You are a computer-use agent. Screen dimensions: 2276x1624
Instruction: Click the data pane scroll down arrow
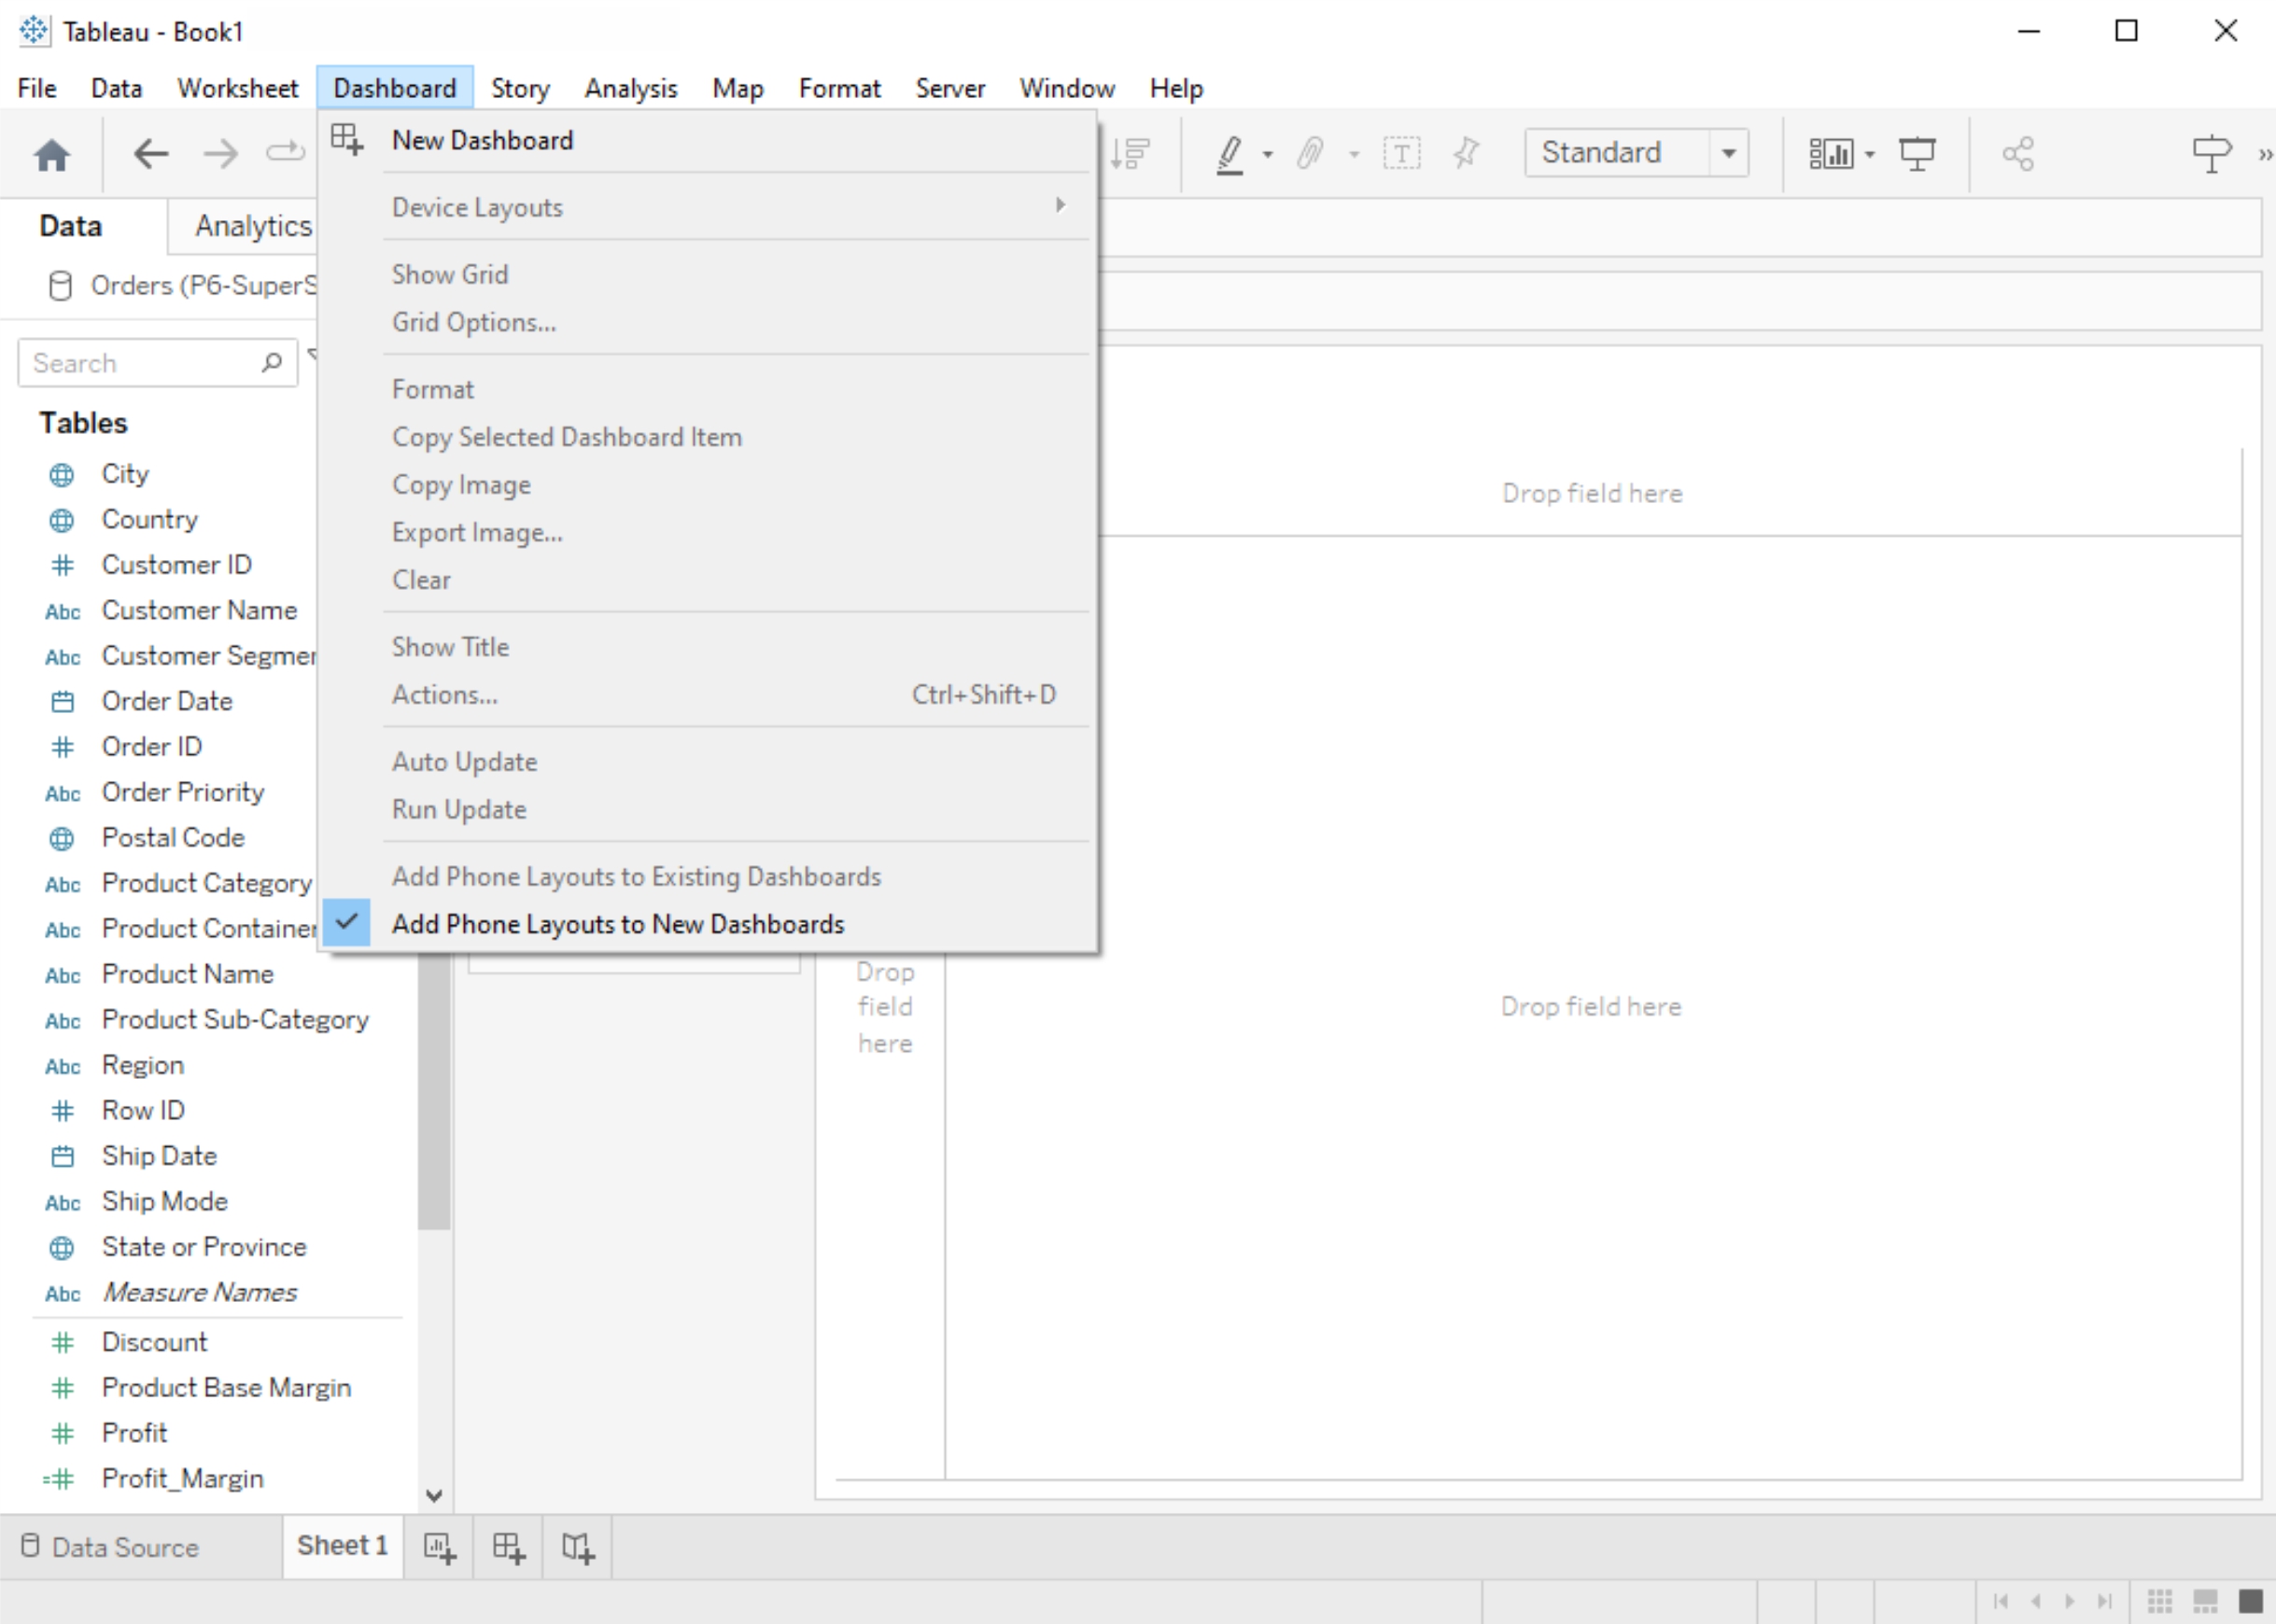pos(434,1496)
